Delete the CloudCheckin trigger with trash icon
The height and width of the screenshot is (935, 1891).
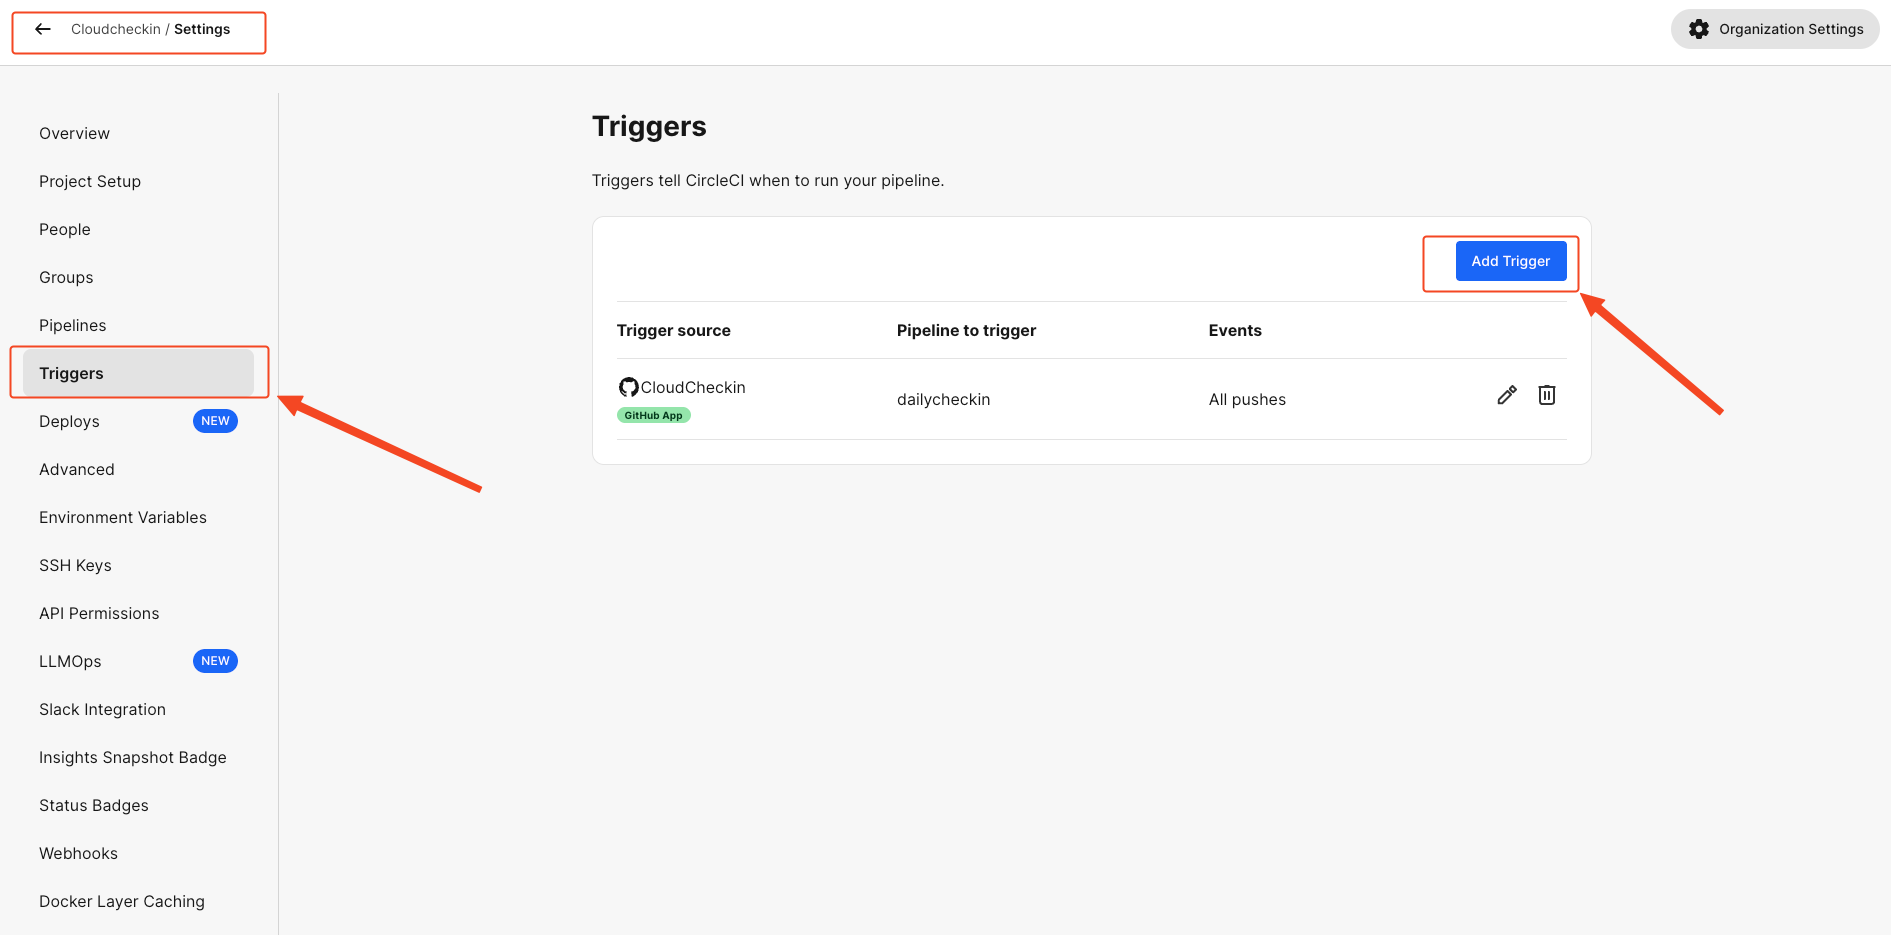(x=1547, y=395)
